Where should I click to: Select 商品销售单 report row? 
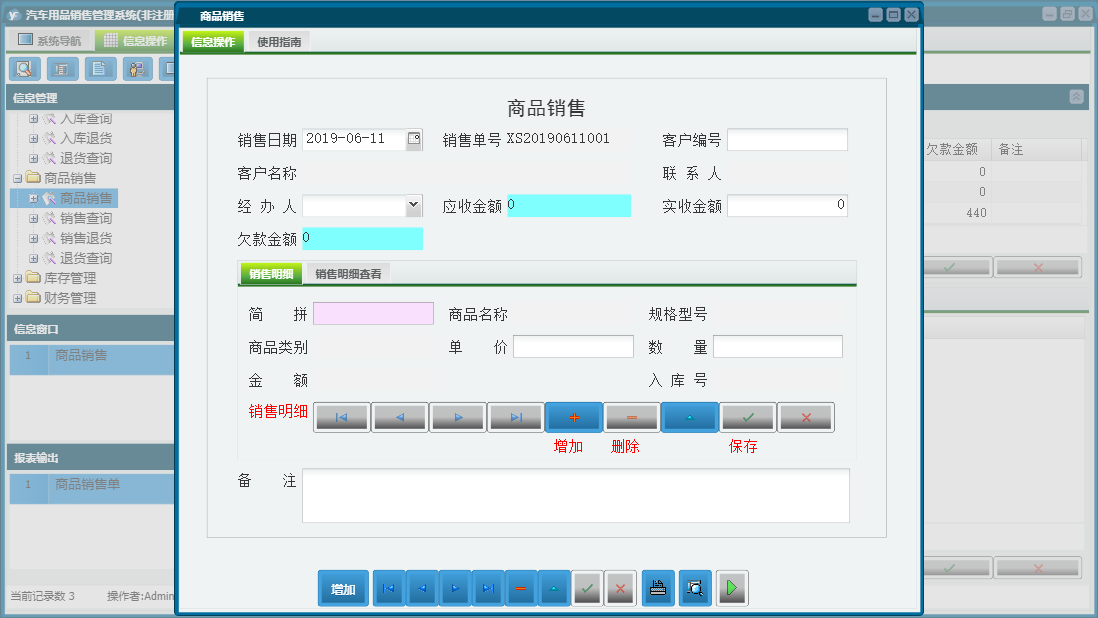92,489
